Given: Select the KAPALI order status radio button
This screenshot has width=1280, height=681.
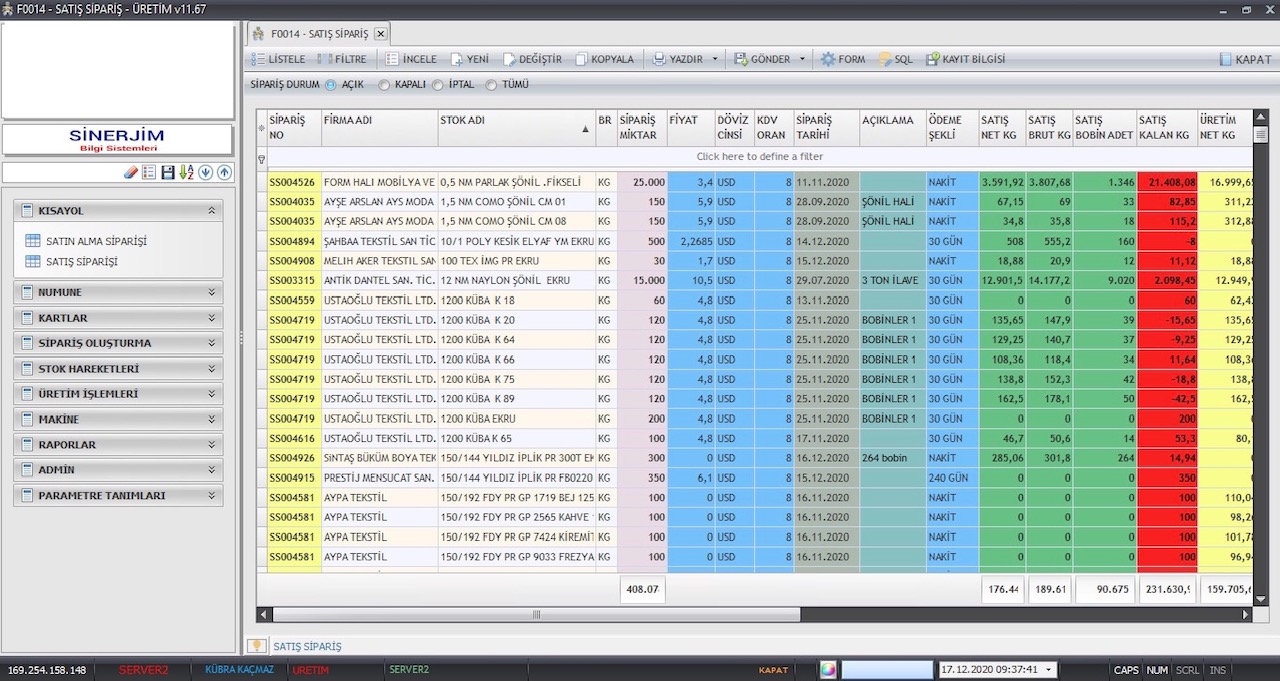Looking at the screenshot, I should pos(385,85).
